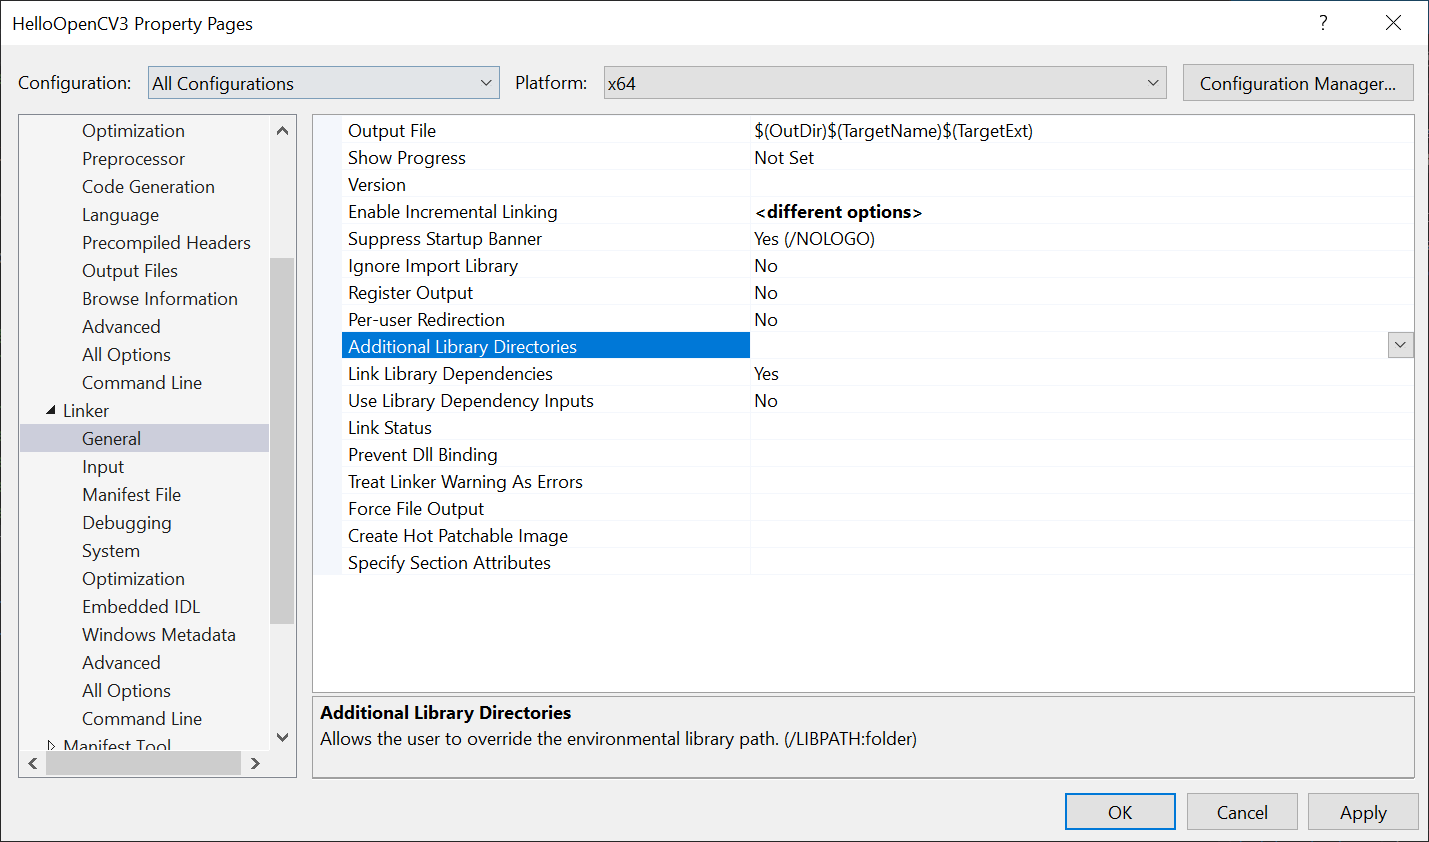Click the 'No' value for Register Output
The height and width of the screenshot is (842, 1429).
coord(766,293)
